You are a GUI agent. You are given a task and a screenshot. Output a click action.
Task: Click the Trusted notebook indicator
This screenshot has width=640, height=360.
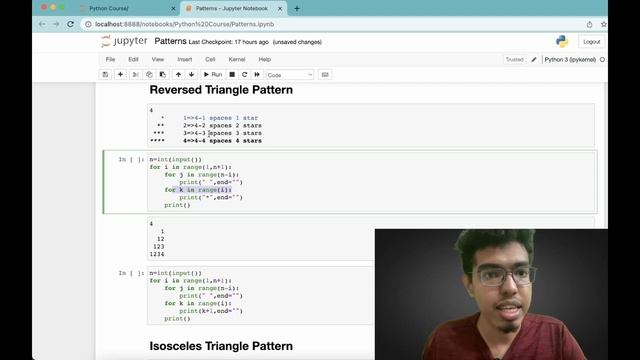tap(514, 60)
